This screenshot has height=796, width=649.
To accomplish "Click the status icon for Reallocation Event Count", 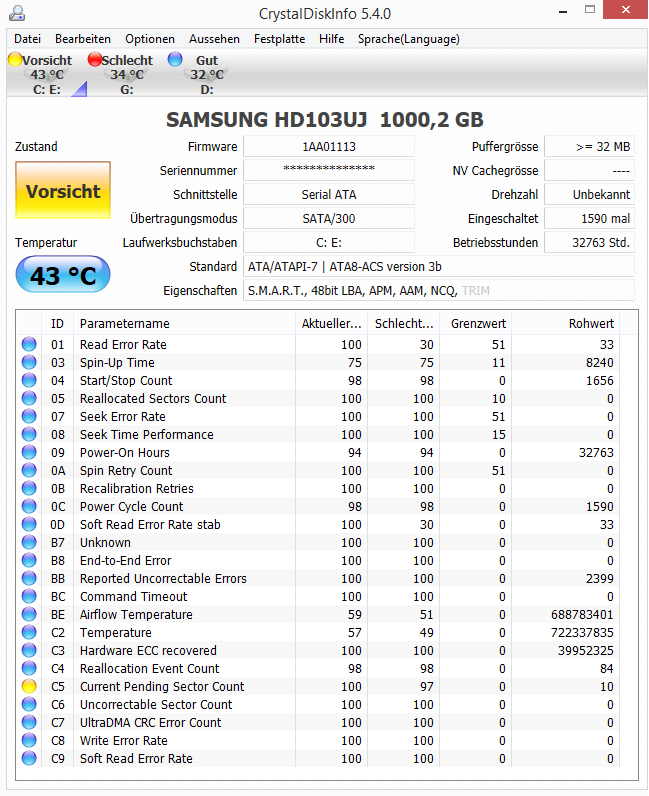I will [x=29, y=669].
